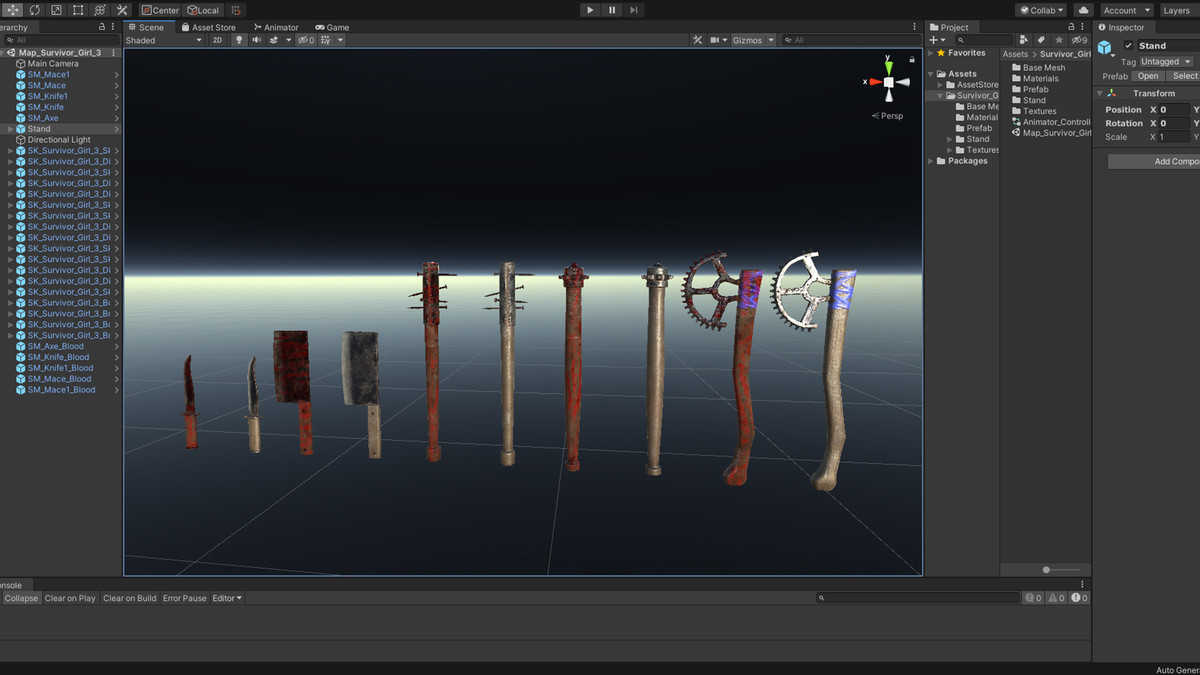Select the Rotate tool
This screenshot has height=675, width=1200.
coord(35,10)
